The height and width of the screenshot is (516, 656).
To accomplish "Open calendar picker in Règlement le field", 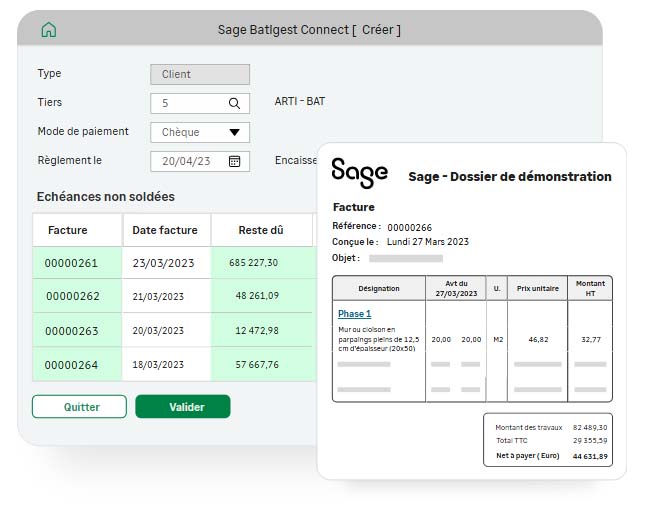I will (234, 161).
